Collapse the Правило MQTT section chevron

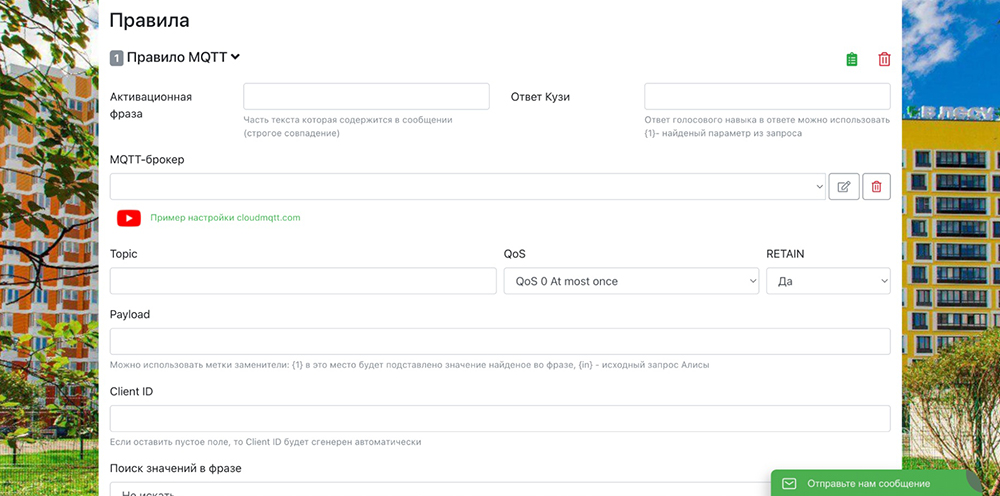pos(235,57)
